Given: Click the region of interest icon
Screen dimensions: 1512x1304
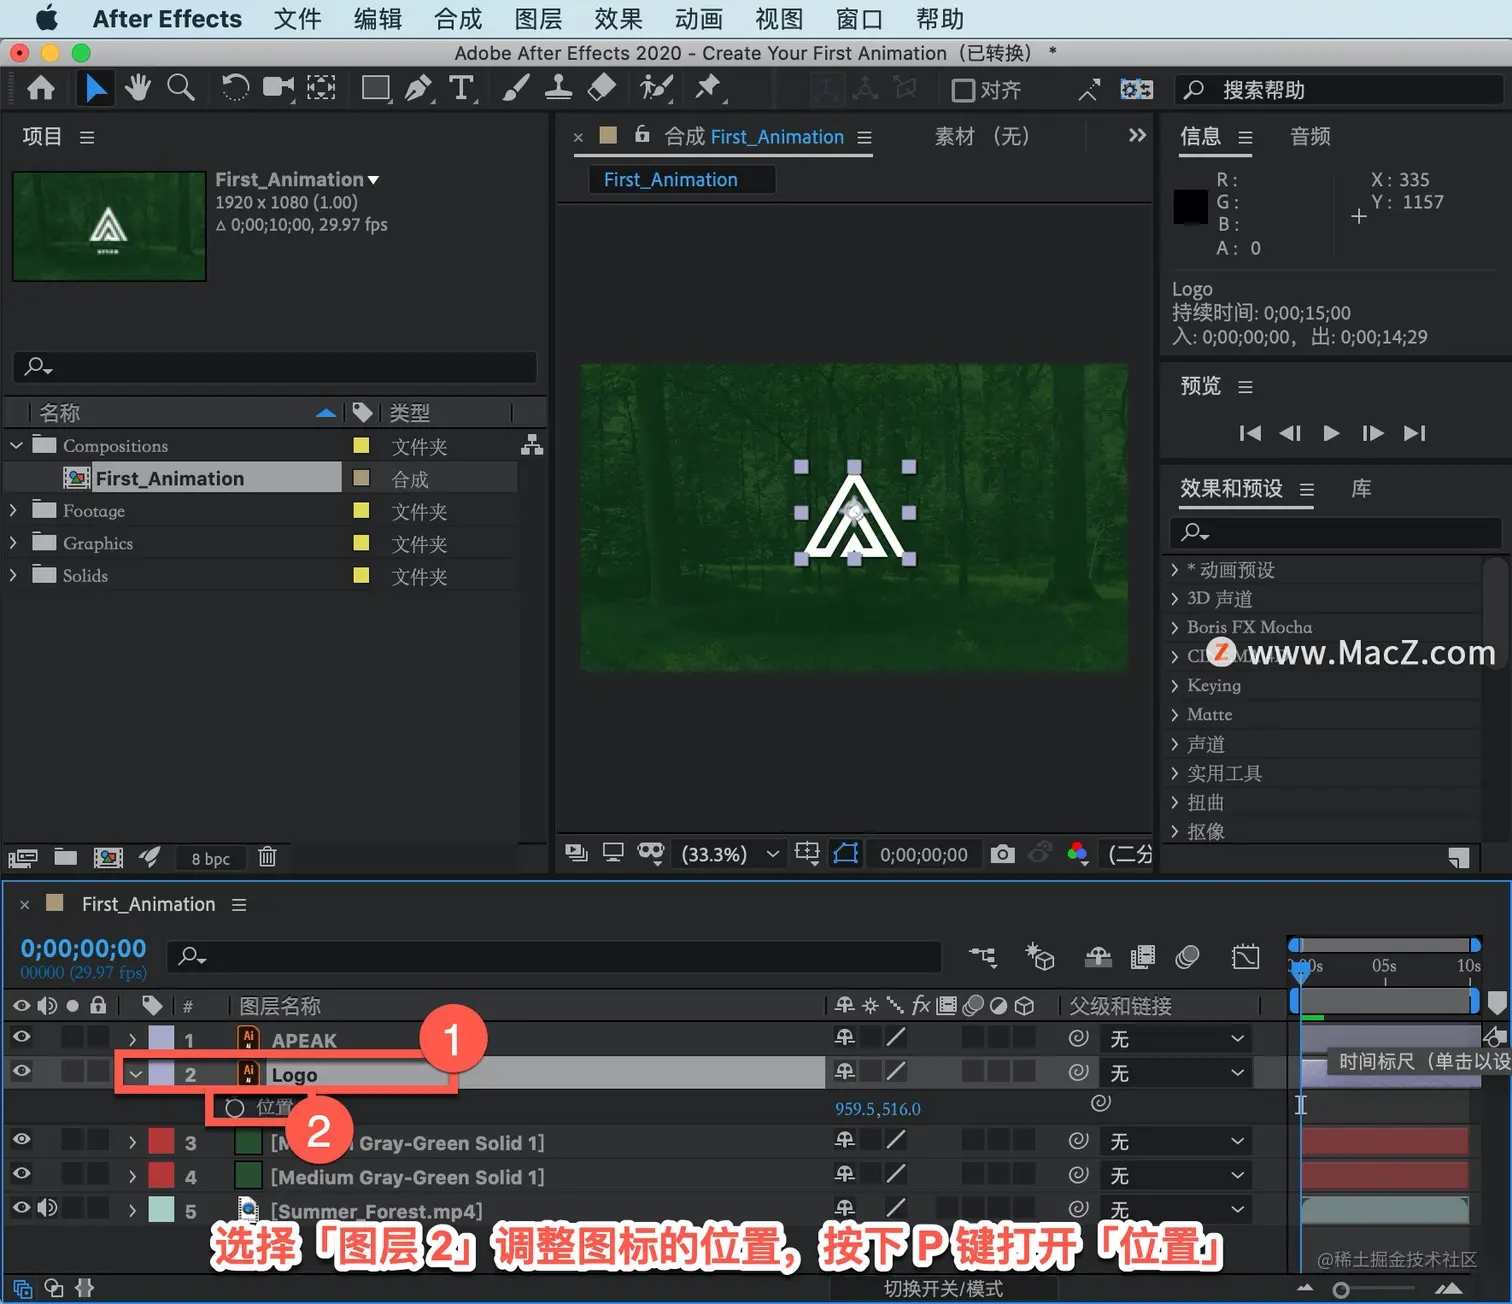Looking at the screenshot, I should click(807, 853).
